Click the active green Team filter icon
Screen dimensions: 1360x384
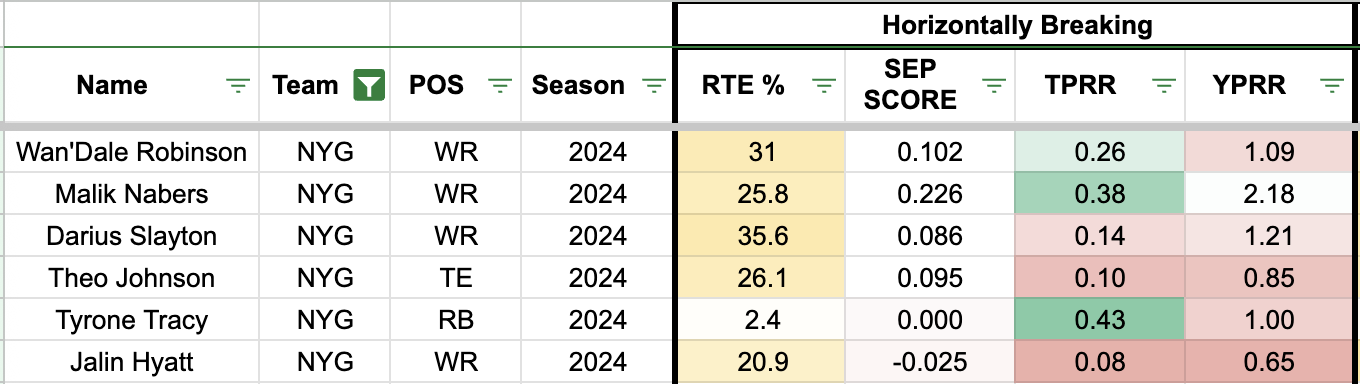click(x=368, y=86)
